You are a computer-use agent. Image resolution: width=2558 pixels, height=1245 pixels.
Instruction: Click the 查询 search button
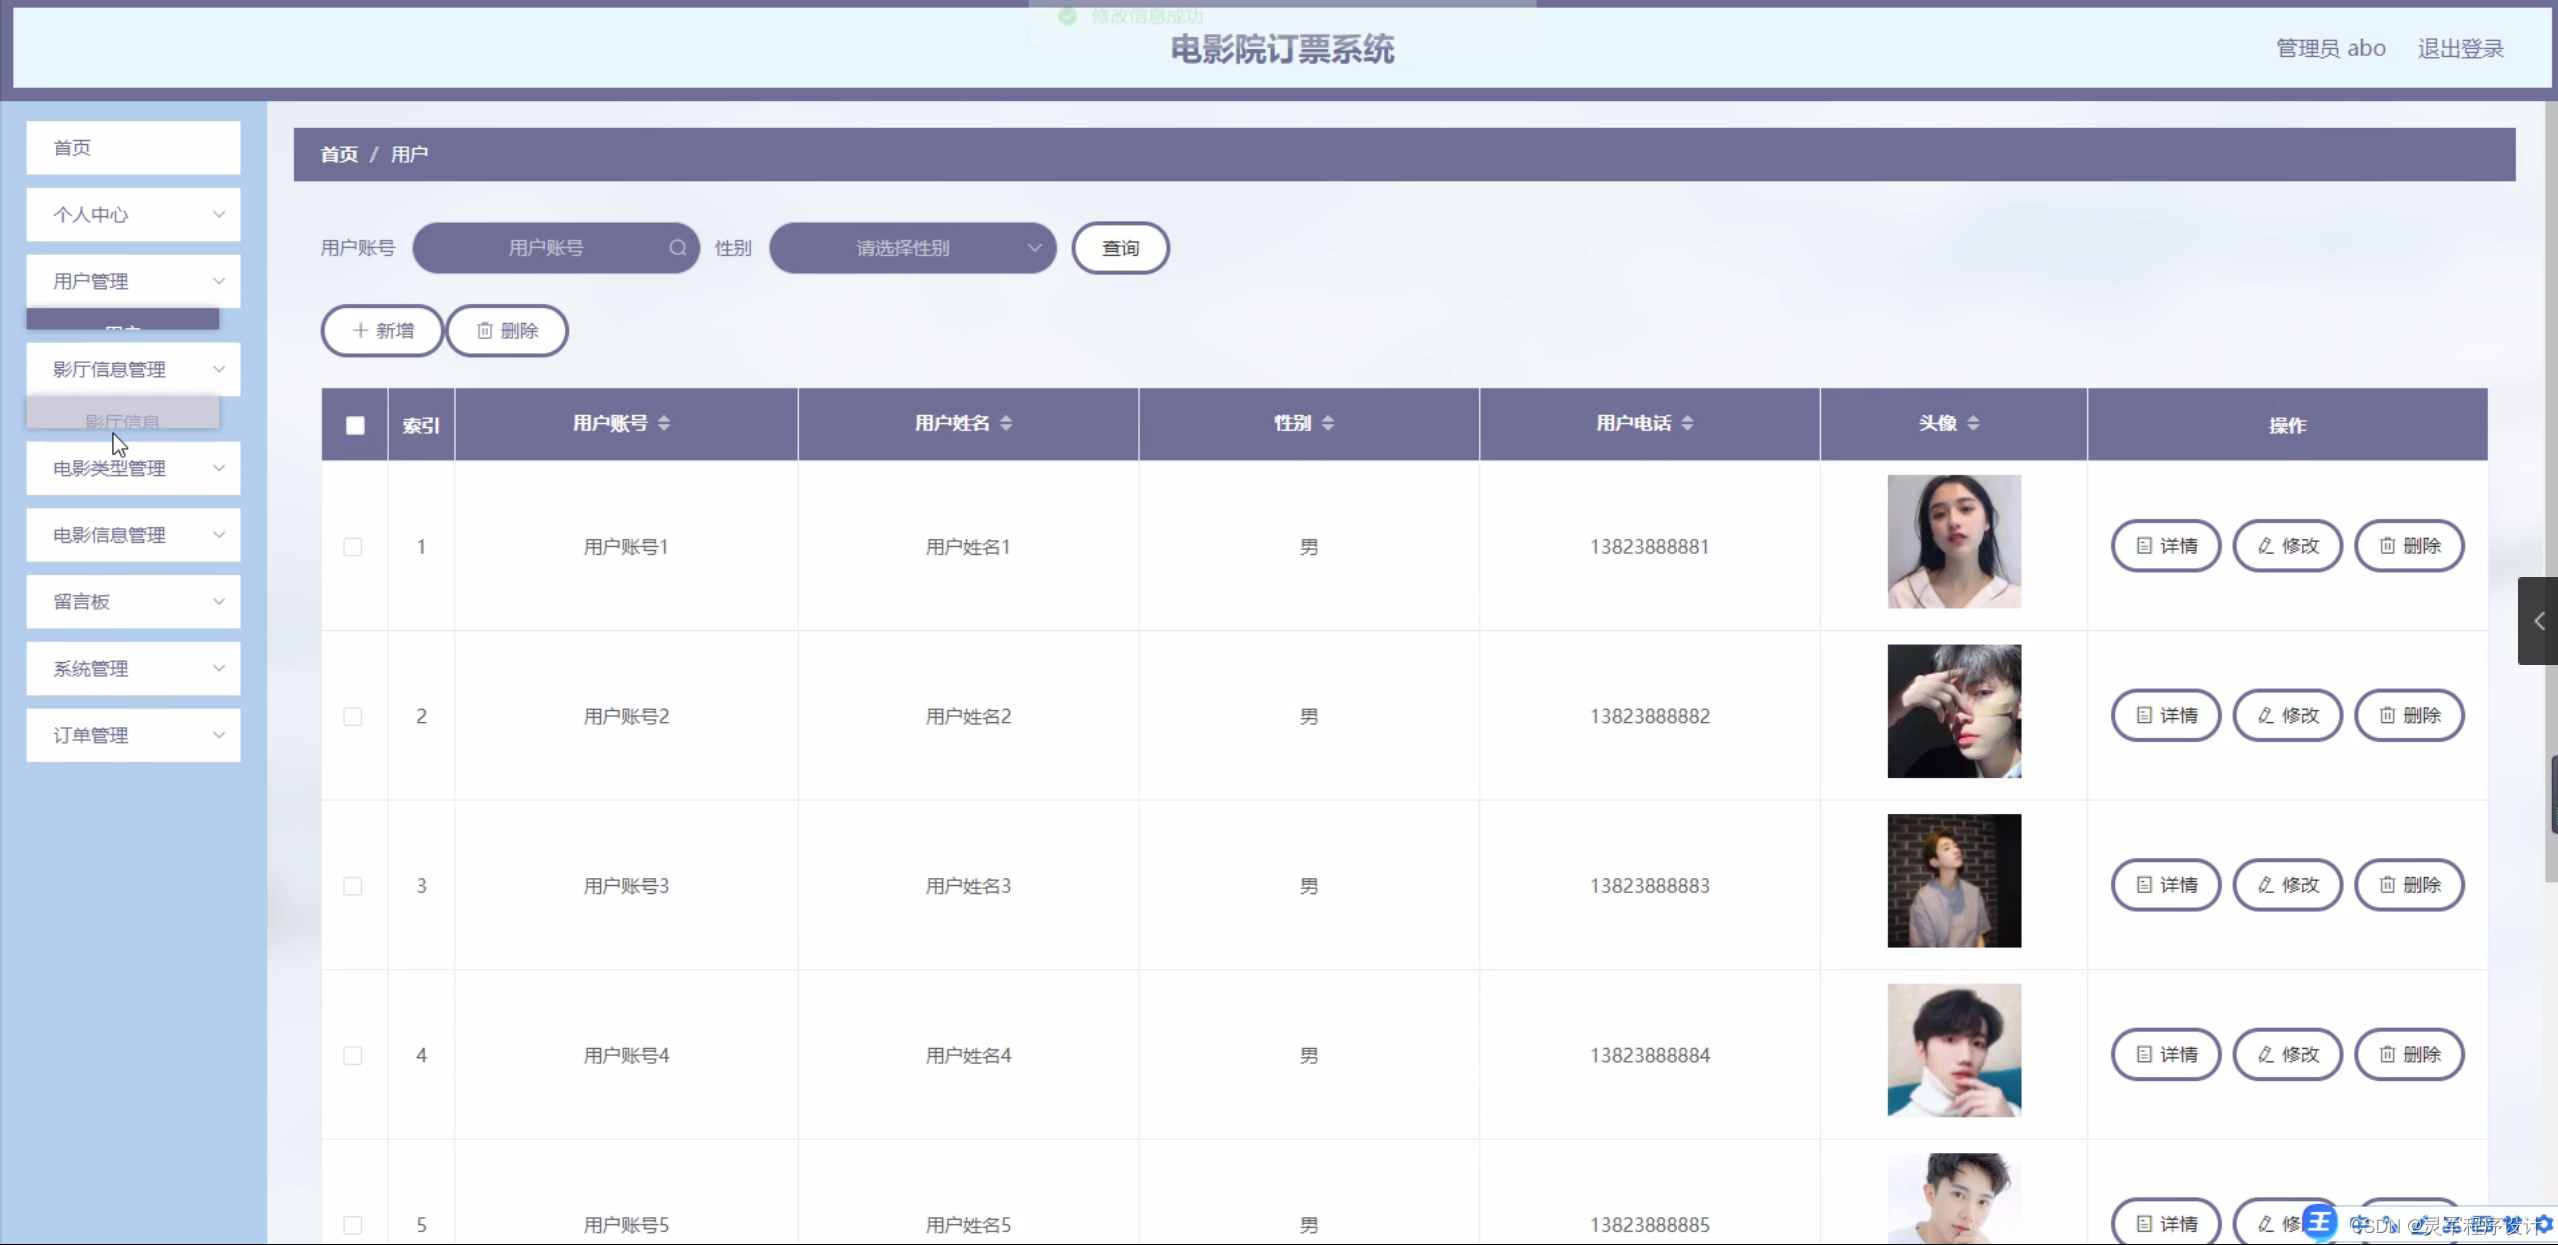[1120, 248]
